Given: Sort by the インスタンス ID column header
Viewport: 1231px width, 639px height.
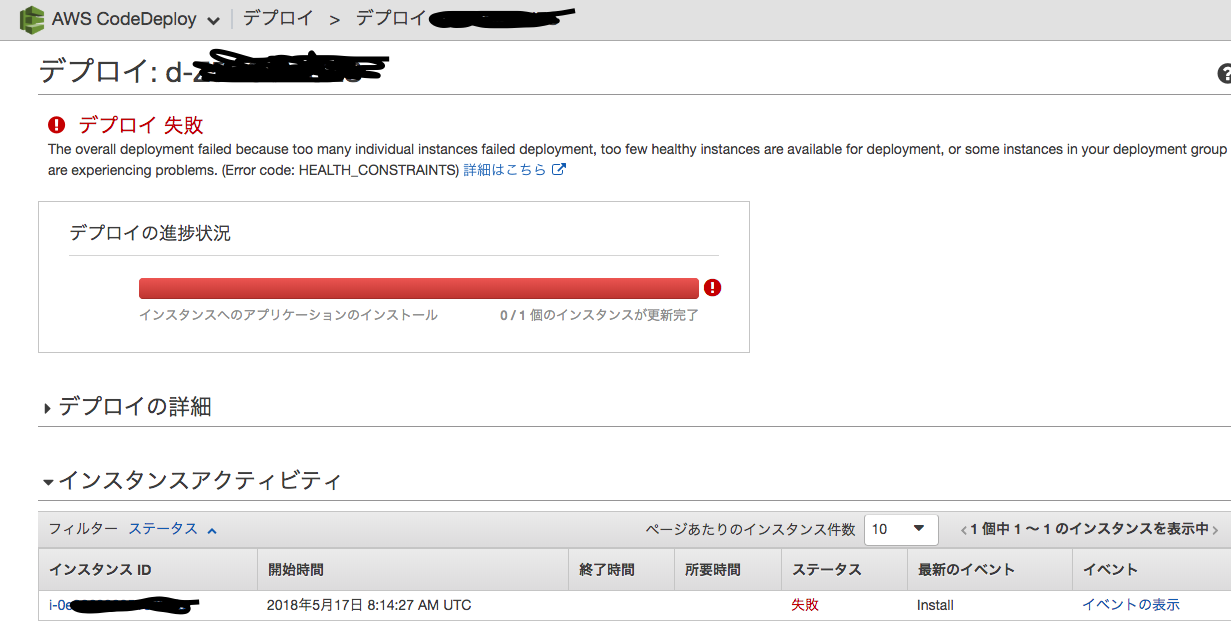Looking at the screenshot, I should point(102,569).
